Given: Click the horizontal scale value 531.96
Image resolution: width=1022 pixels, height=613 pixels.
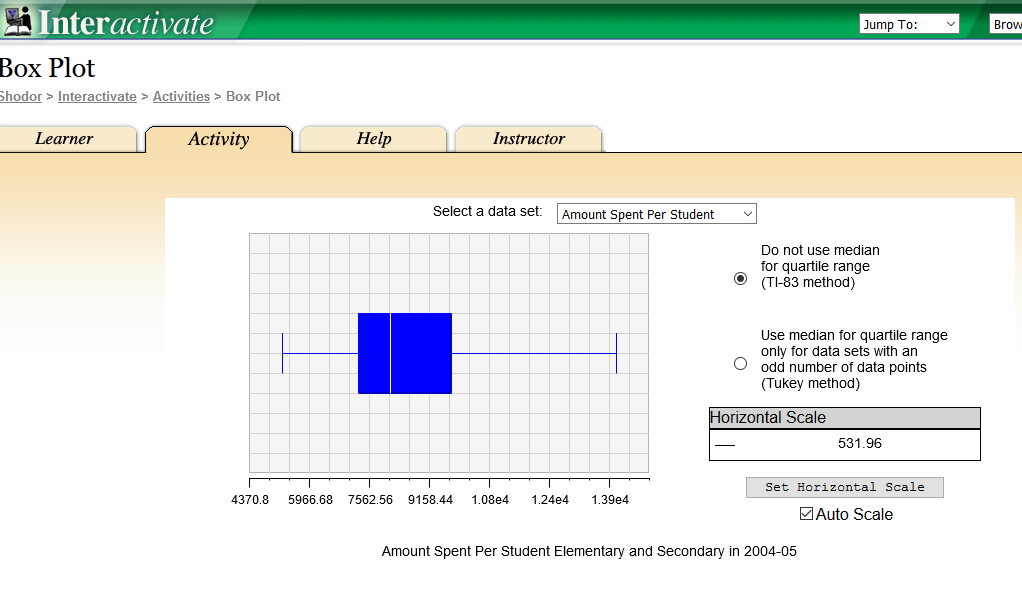Looking at the screenshot, I should click(860, 443).
